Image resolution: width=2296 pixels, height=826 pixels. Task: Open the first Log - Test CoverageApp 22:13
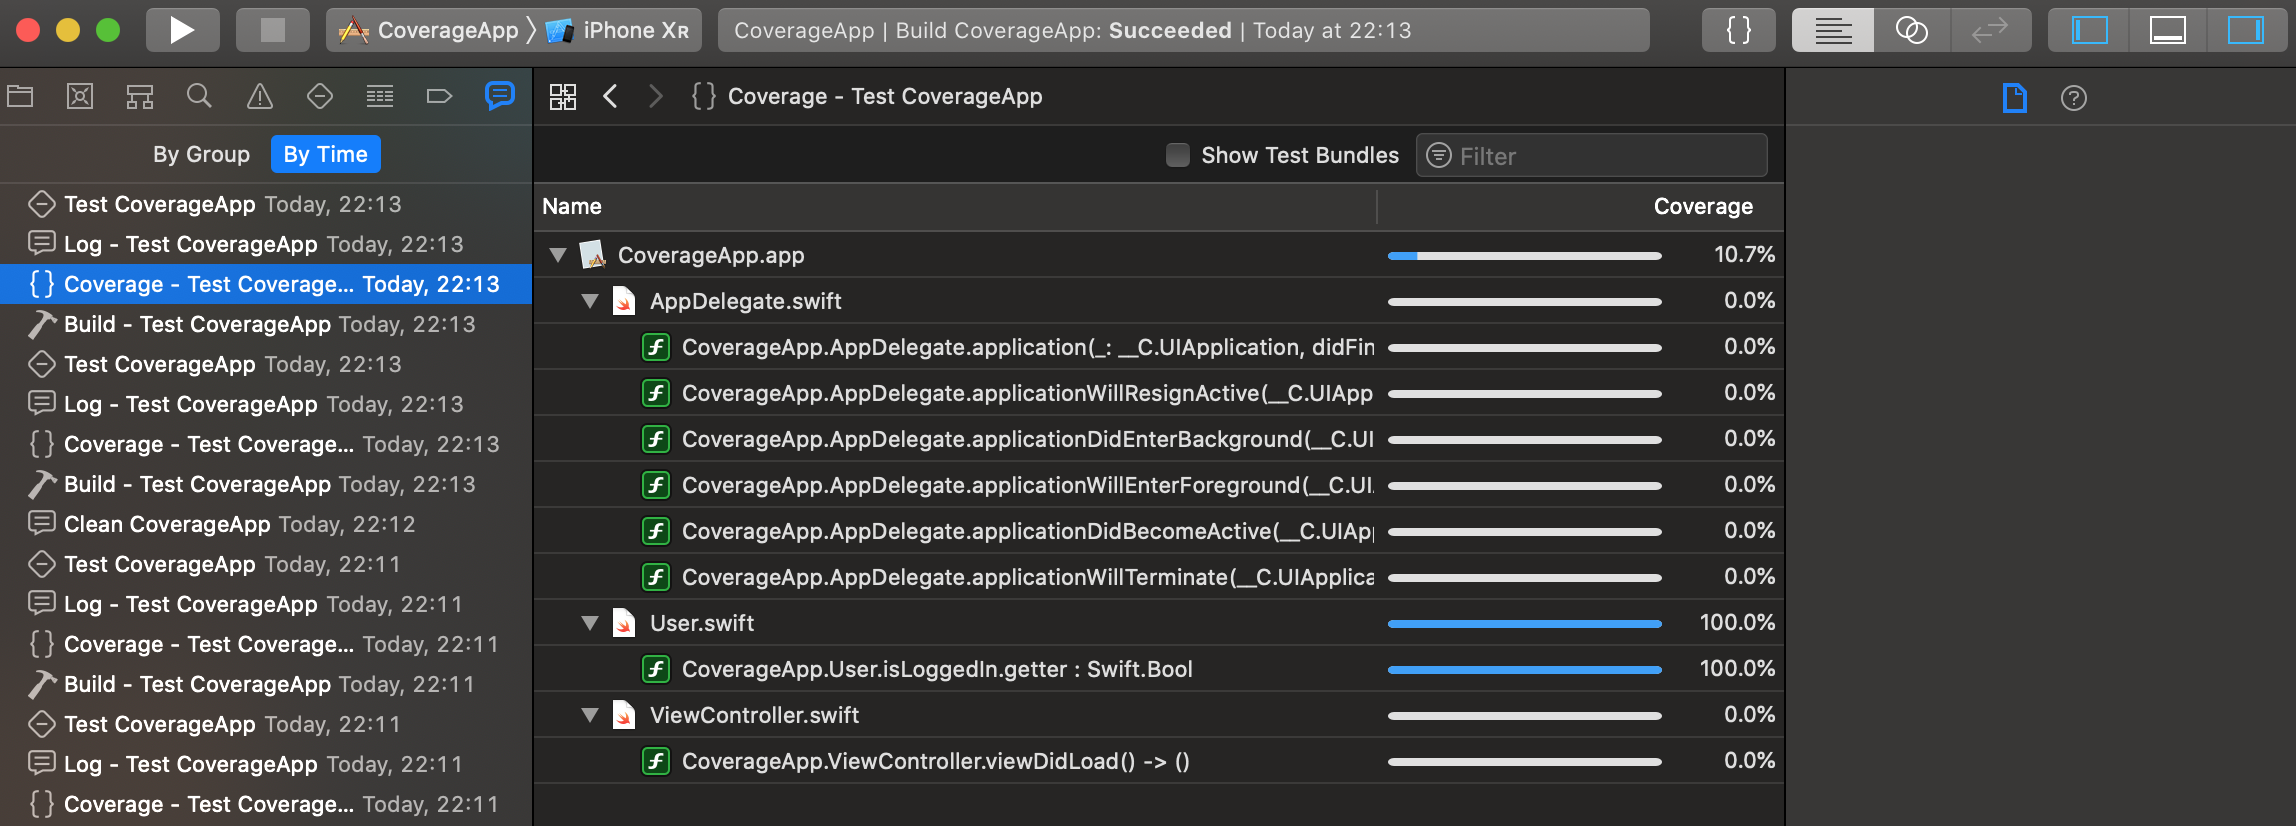266,244
